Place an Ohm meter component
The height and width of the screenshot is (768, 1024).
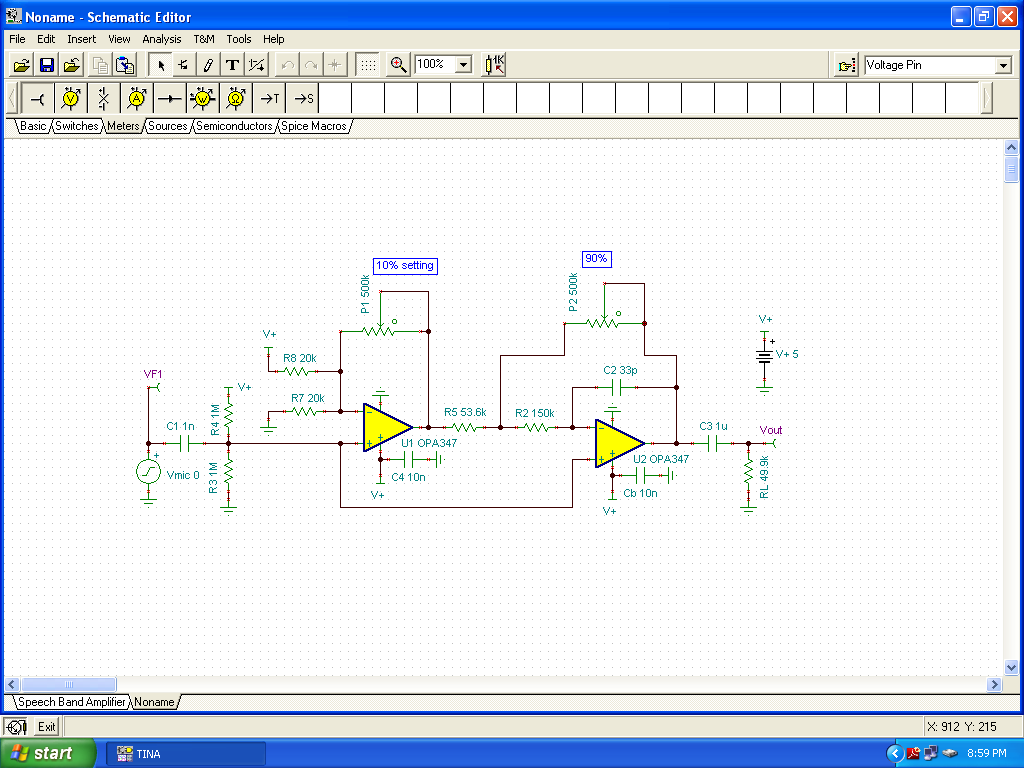tap(236, 99)
